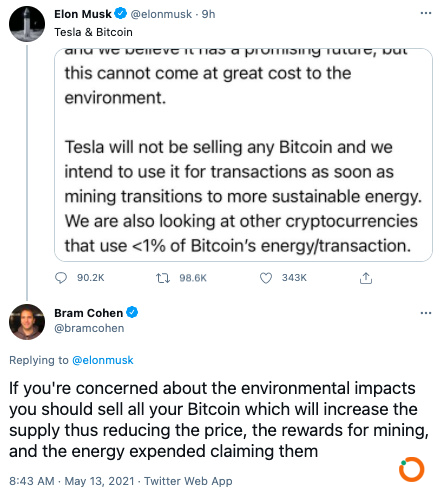Click the 8:43 AM May 13, 2021 timestamp
444x498 pixels.
72,481
